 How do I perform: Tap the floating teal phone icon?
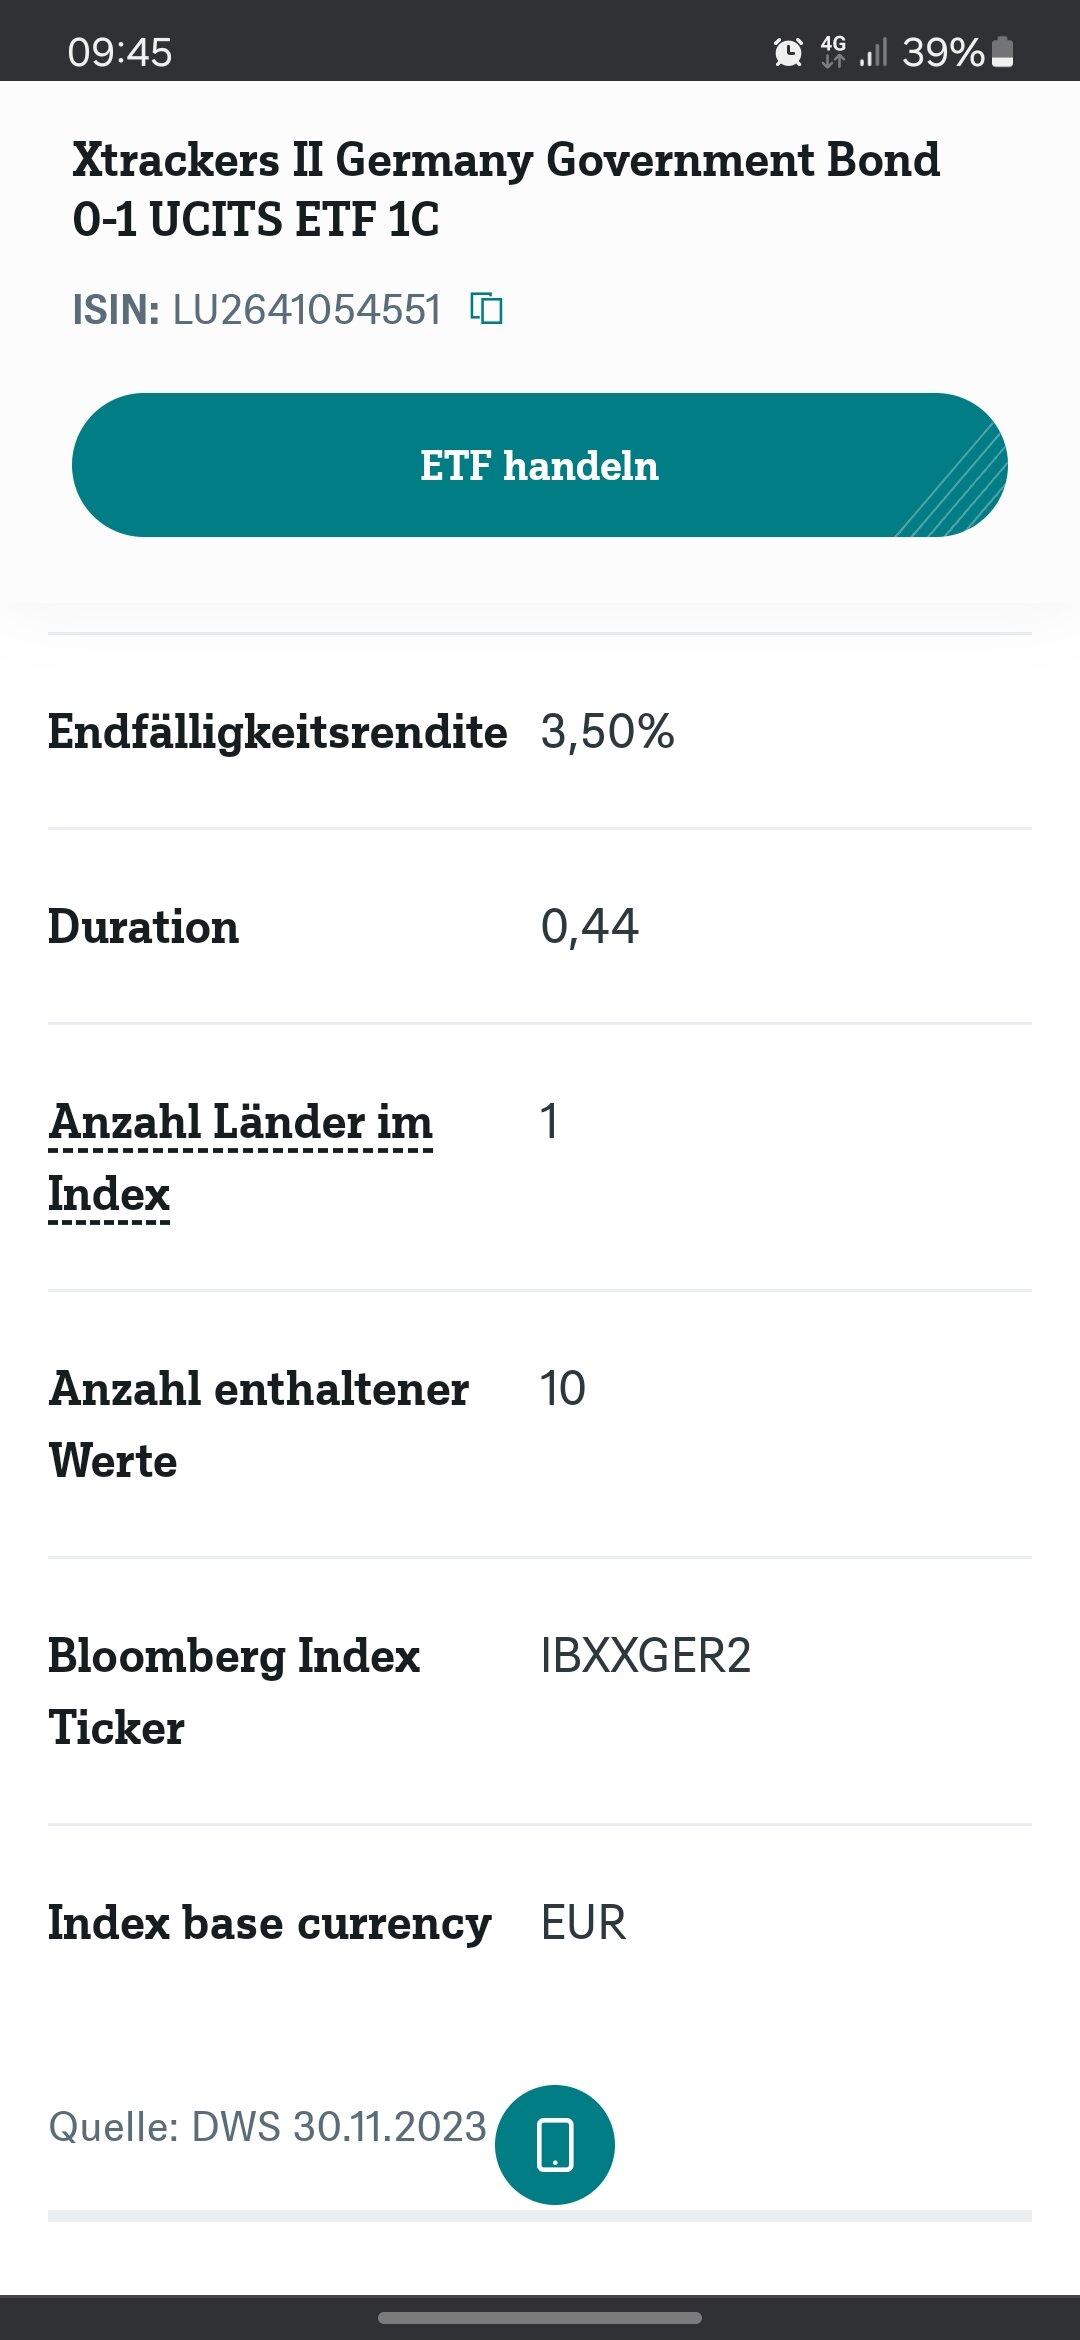(555, 2144)
